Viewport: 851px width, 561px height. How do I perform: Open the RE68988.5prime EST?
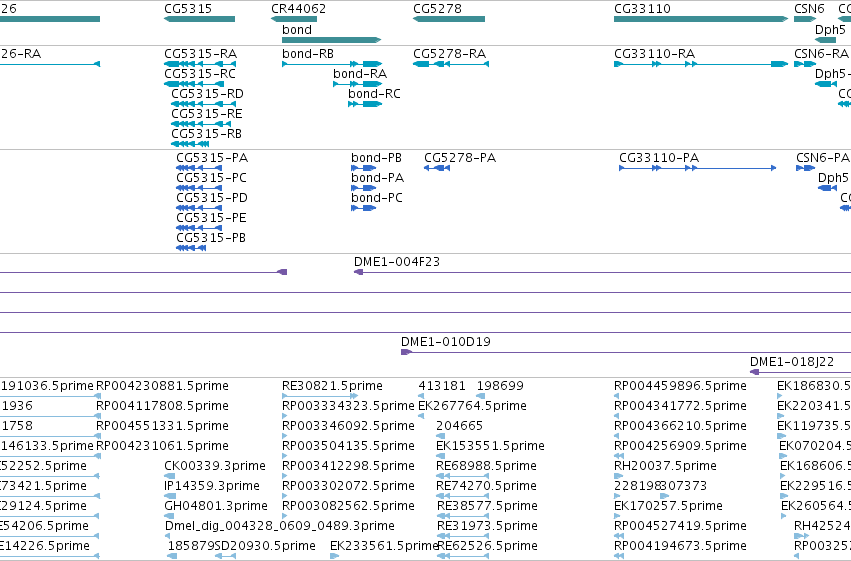(x=486, y=466)
